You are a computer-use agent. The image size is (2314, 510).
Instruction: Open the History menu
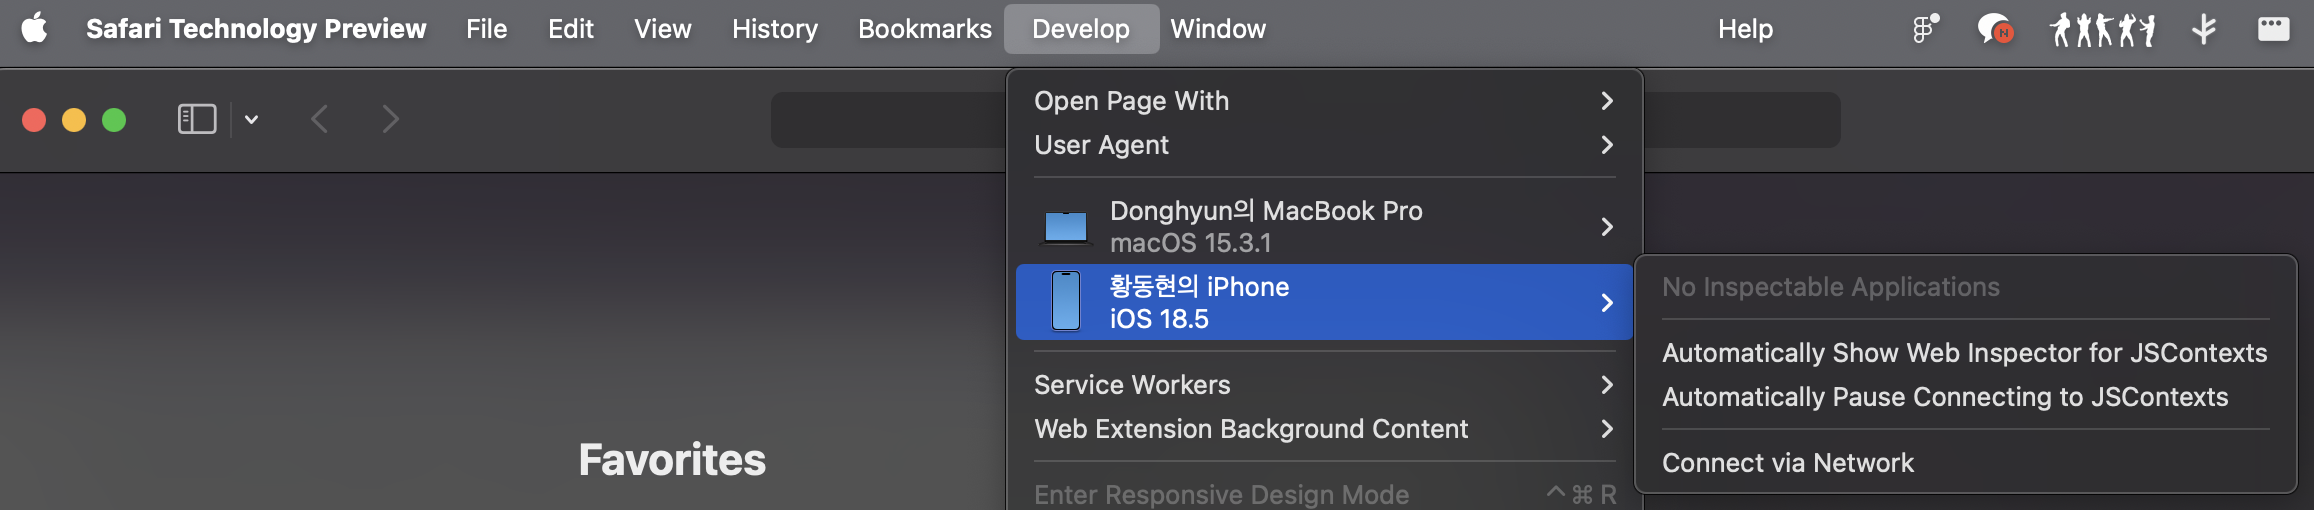[775, 29]
